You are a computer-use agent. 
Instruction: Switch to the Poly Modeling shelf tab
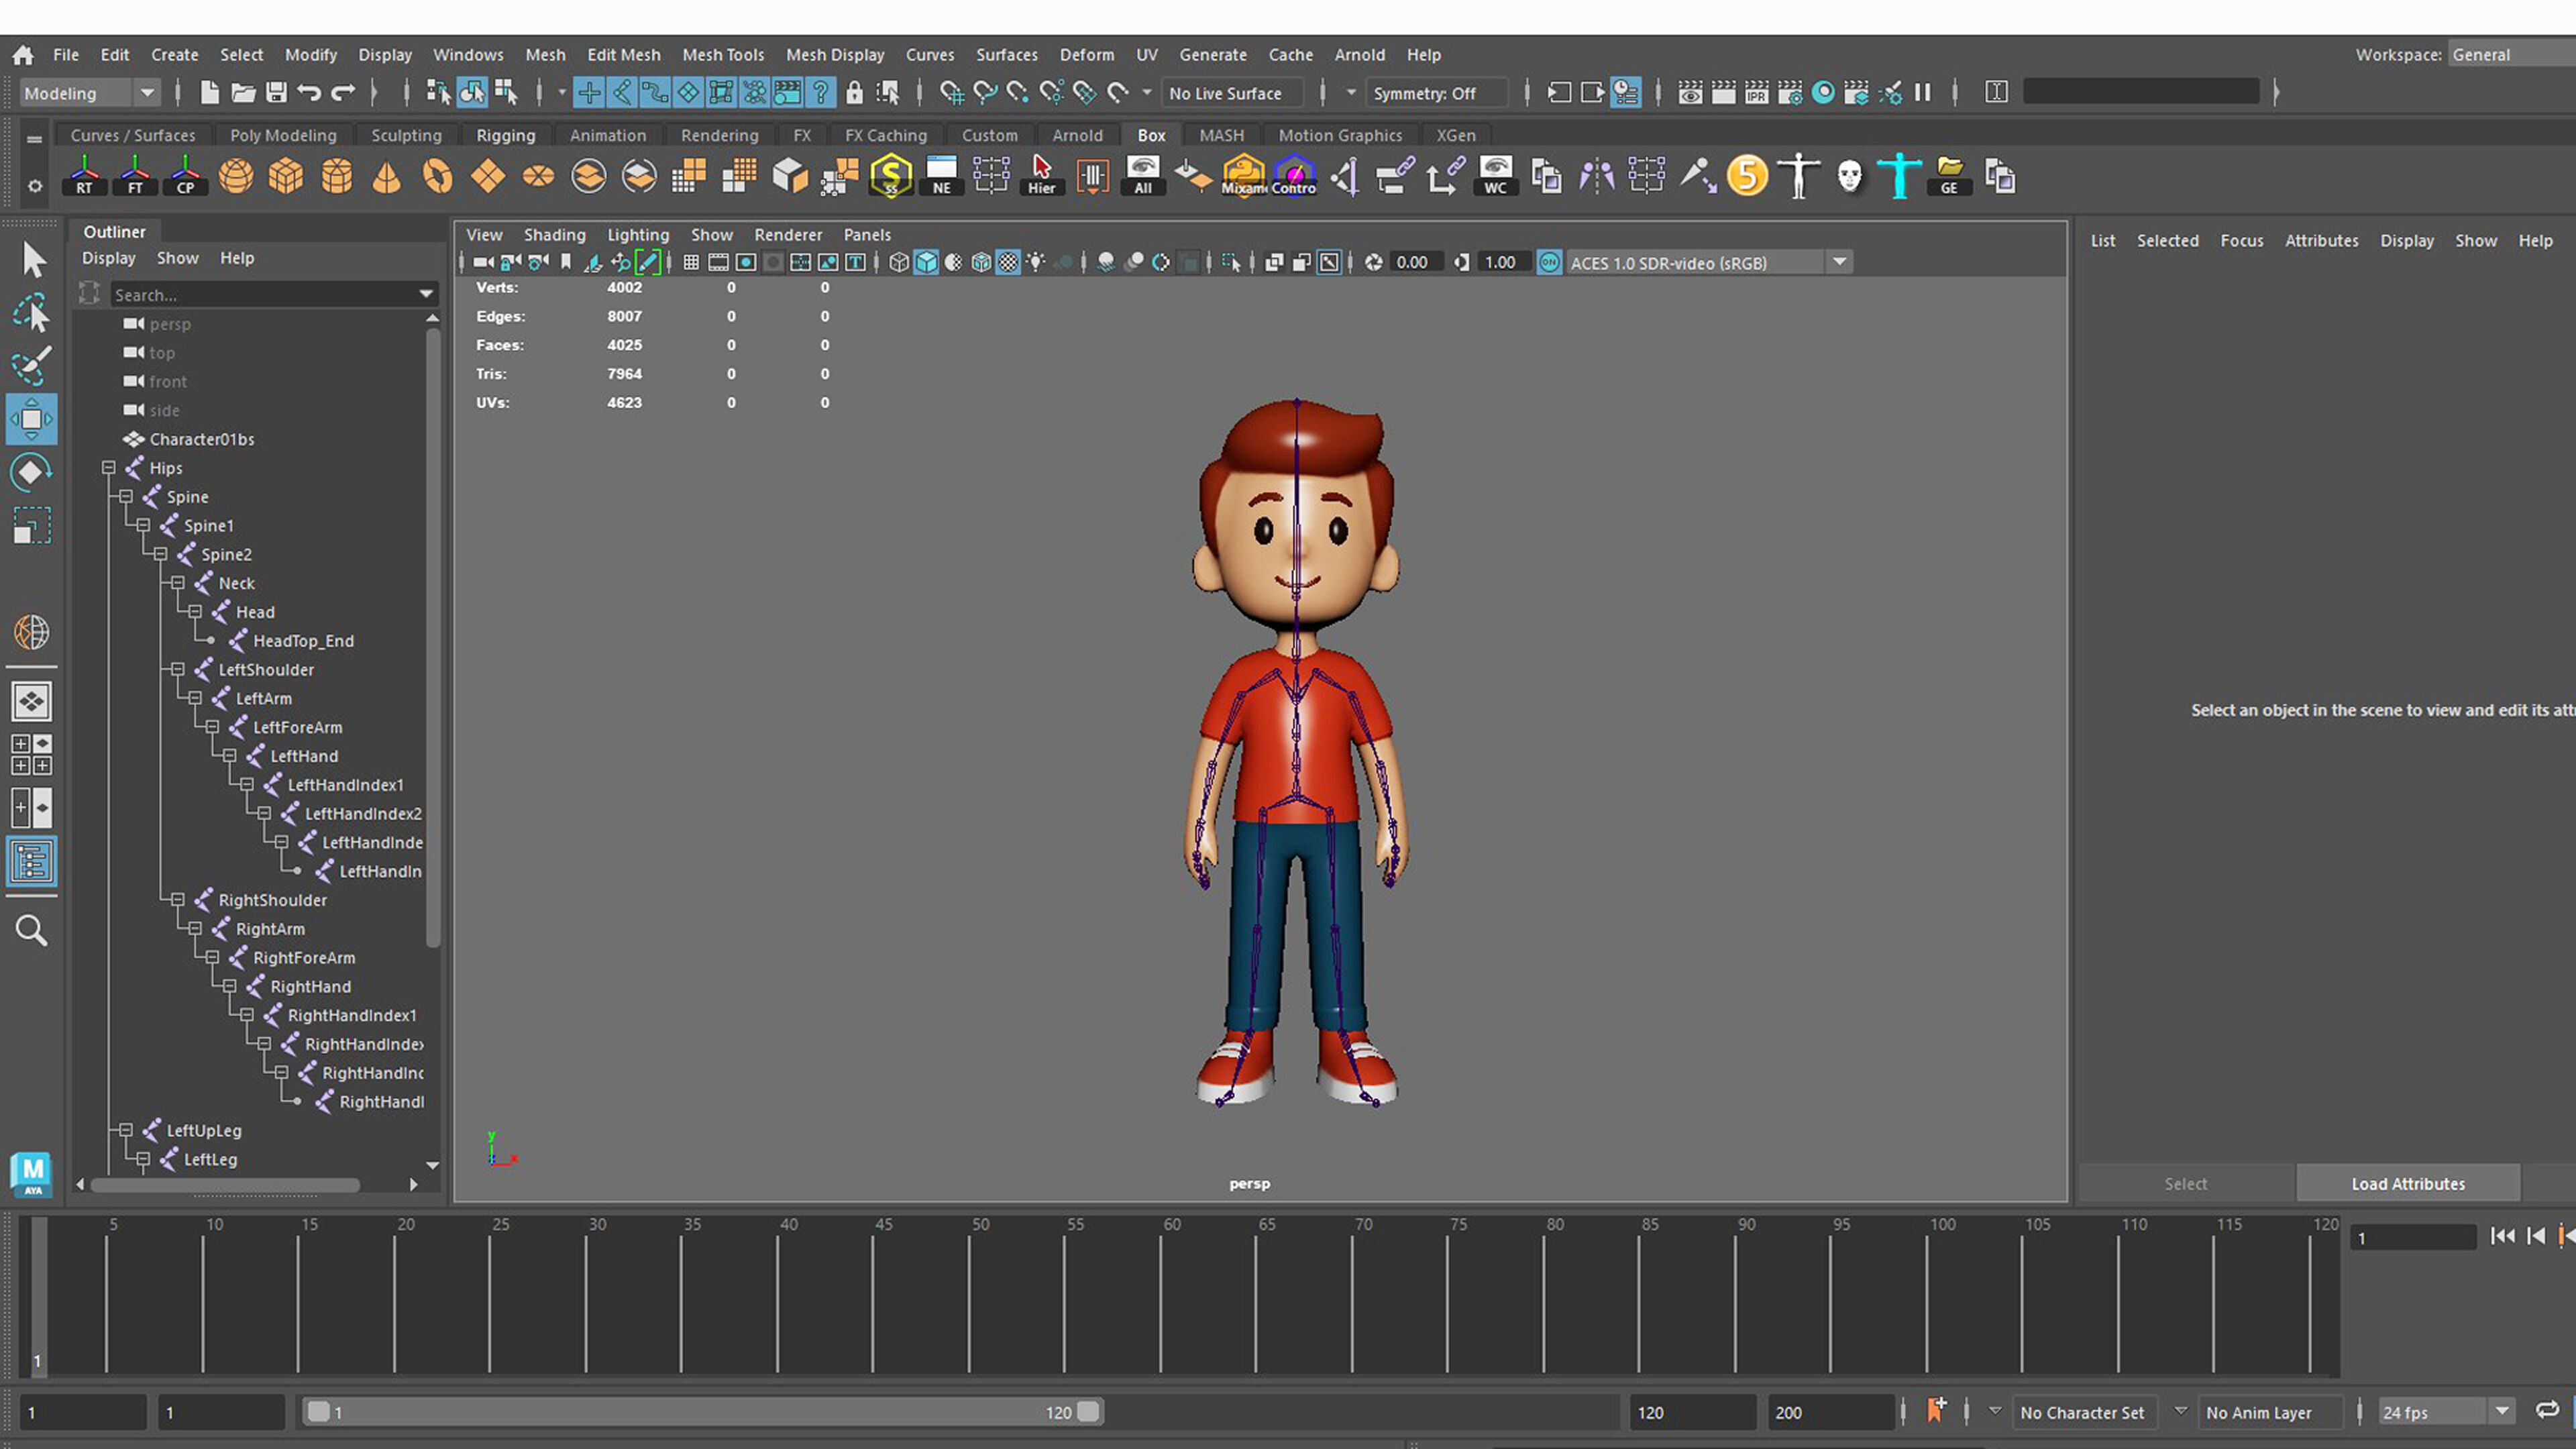click(283, 135)
